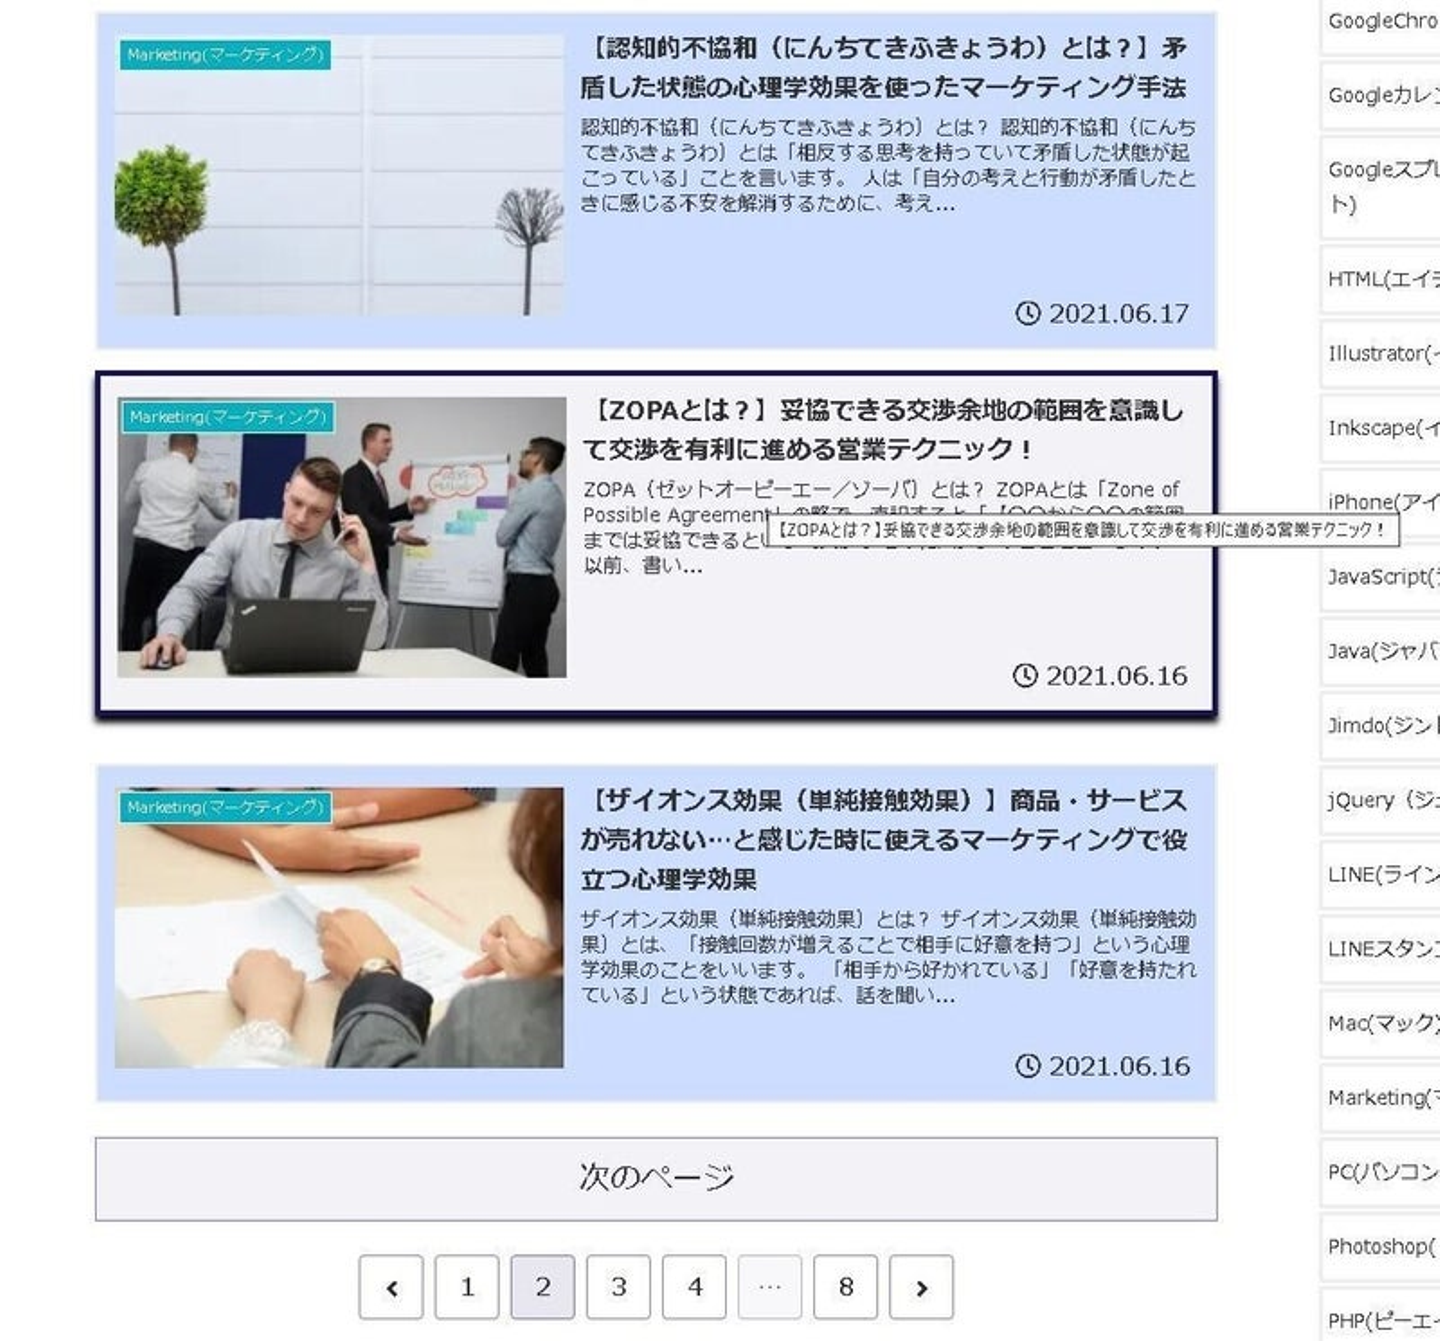Viewport: 1440px width, 1341px height.
Task: Open iPhone category in sidebar
Action: point(1380,502)
